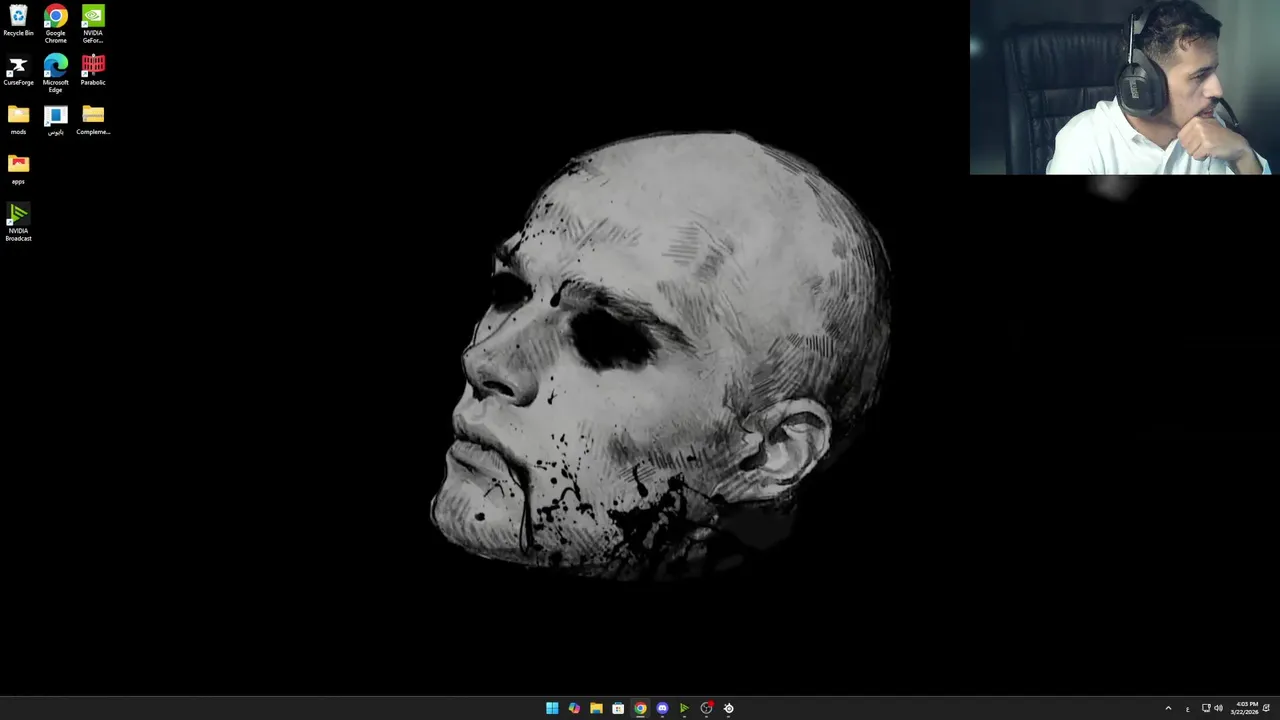Open NVIDIA Broadcast taskbar icon
Image resolution: width=1280 pixels, height=720 pixels.
[x=684, y=708]
